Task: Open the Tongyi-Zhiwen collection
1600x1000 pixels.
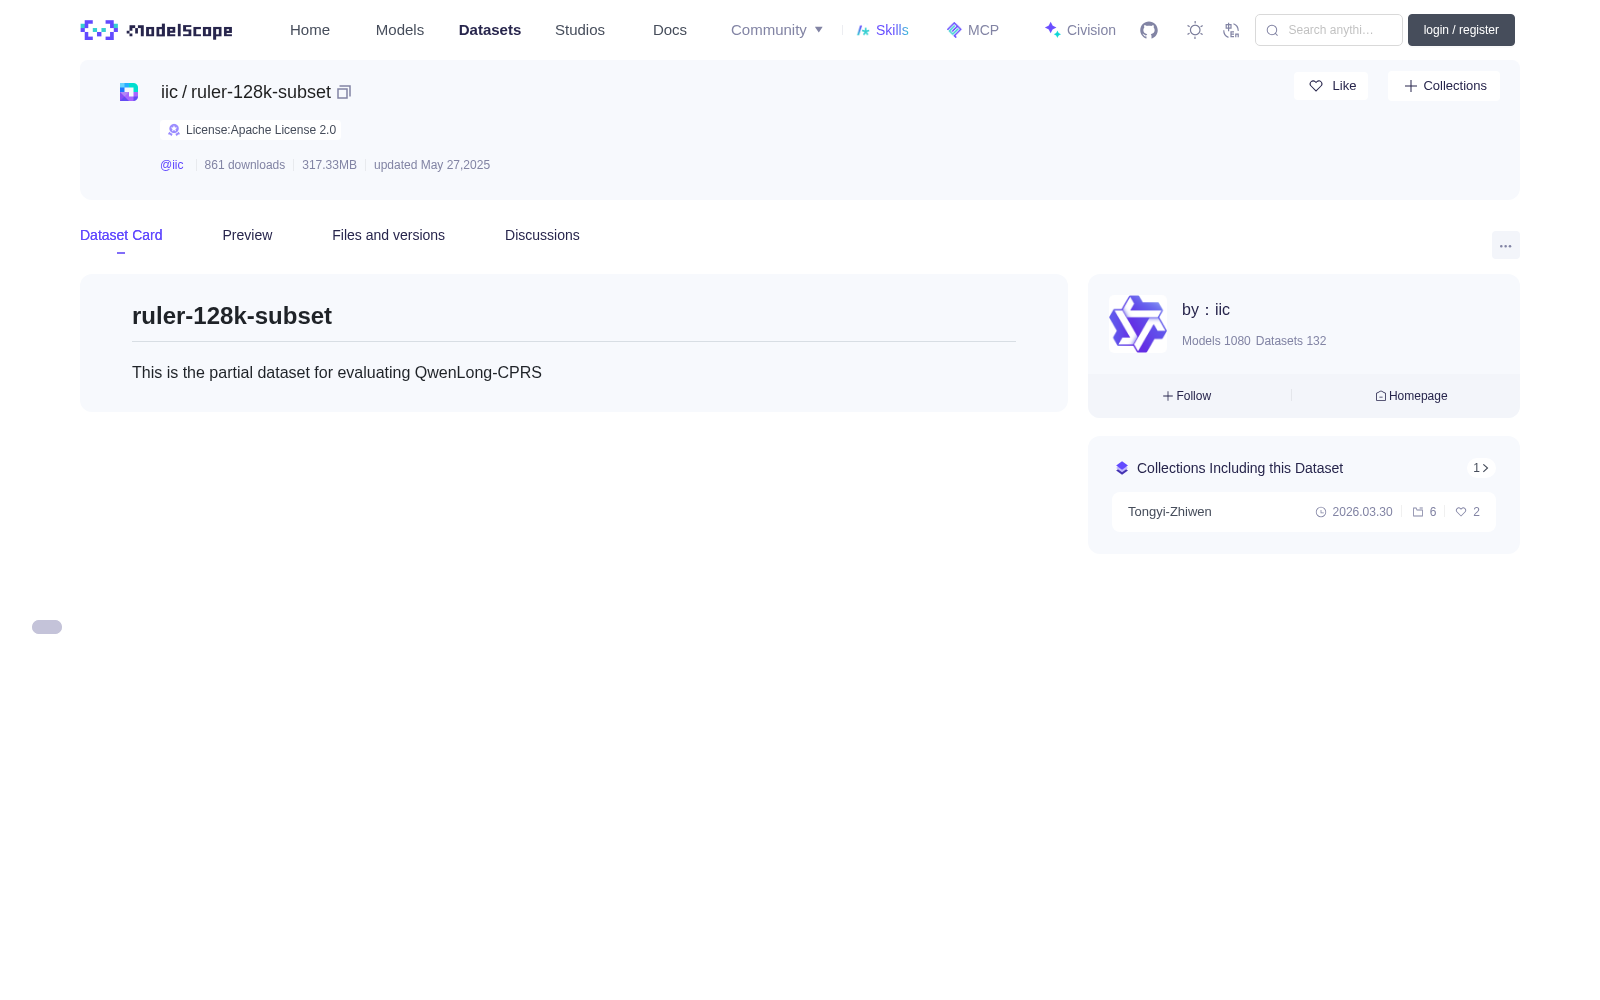Action: pyautogui.click(x=1304, y=512)
